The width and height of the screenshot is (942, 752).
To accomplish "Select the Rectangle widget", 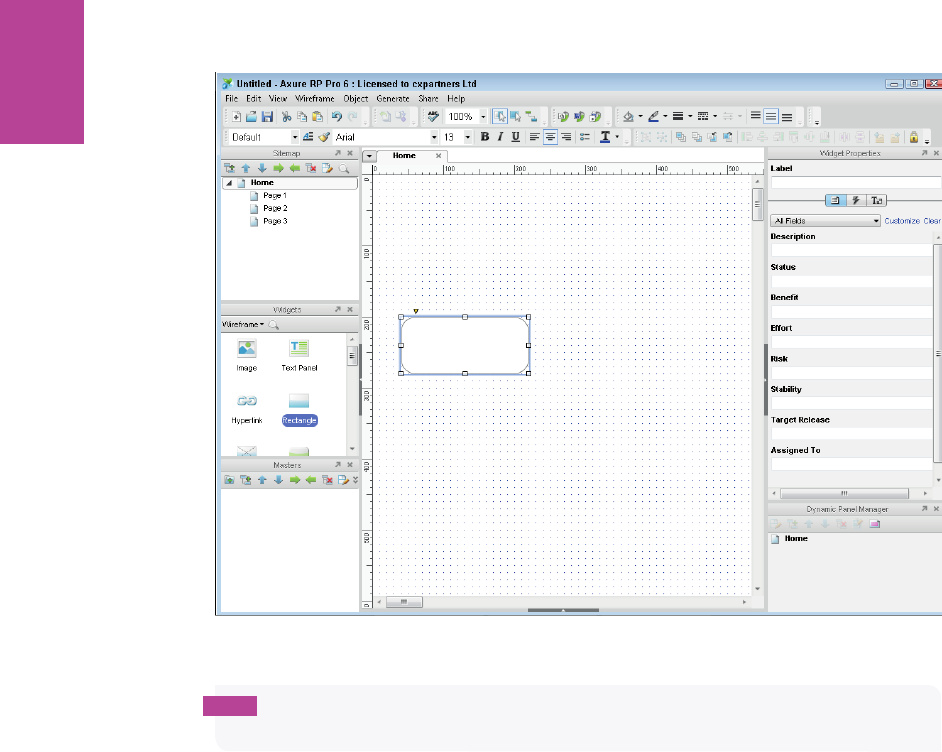I will 299,408.
